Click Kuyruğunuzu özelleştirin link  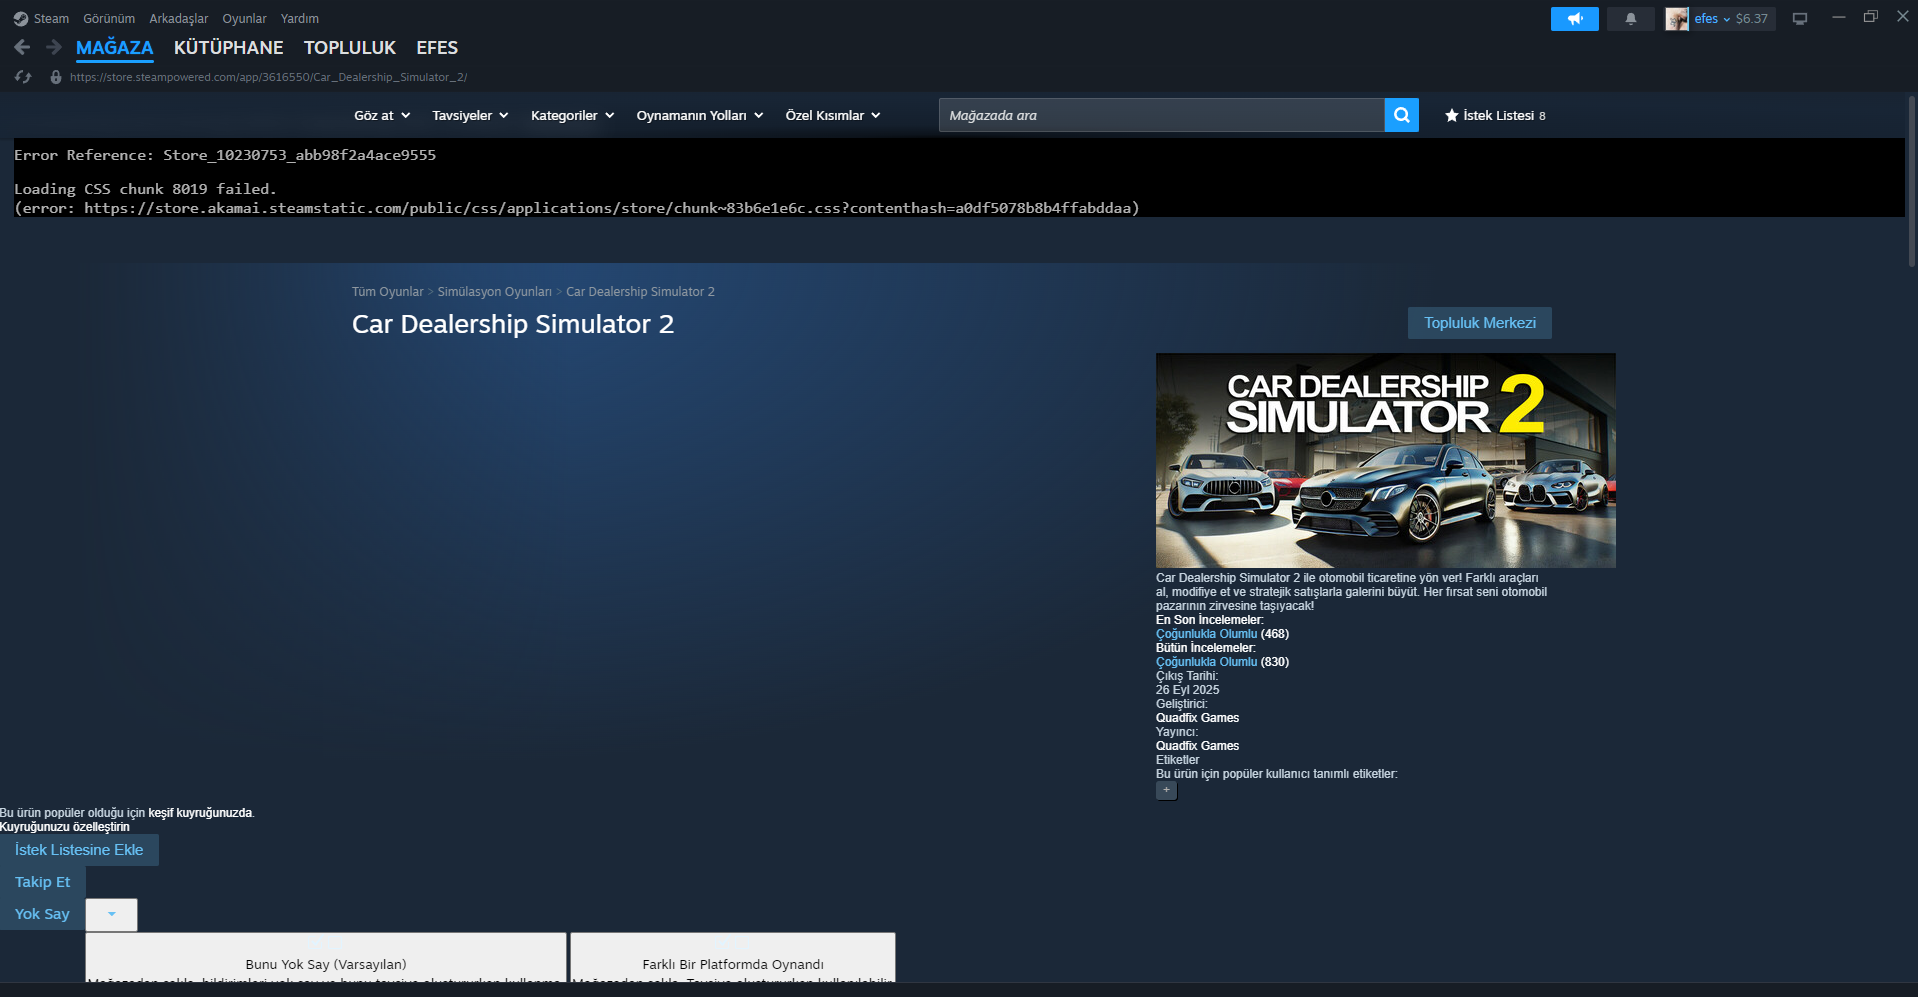(x=65, y=827)
